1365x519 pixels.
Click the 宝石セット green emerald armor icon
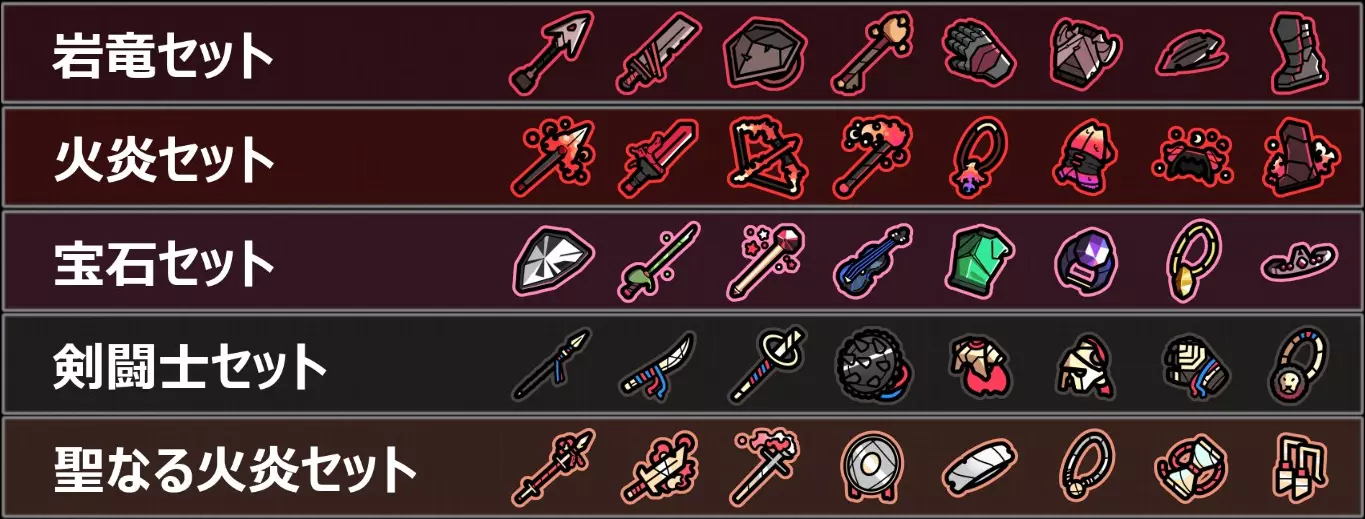click(980, 263)
